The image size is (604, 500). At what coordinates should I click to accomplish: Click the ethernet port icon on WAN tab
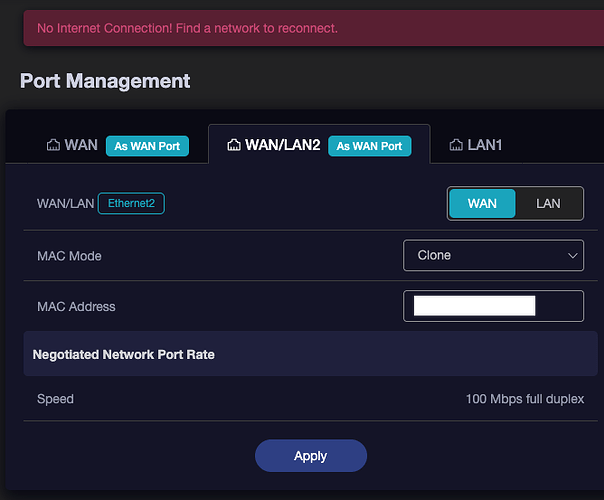click(53, 146)
